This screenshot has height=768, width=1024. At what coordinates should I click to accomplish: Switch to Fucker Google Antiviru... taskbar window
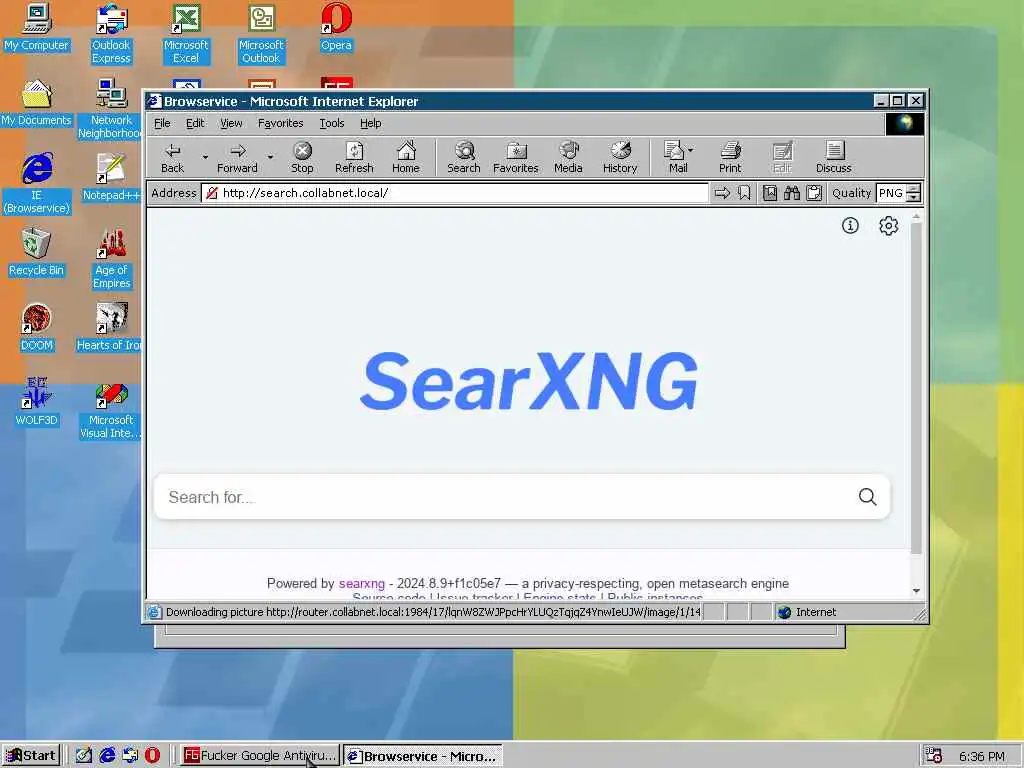(x=259, y=756)
